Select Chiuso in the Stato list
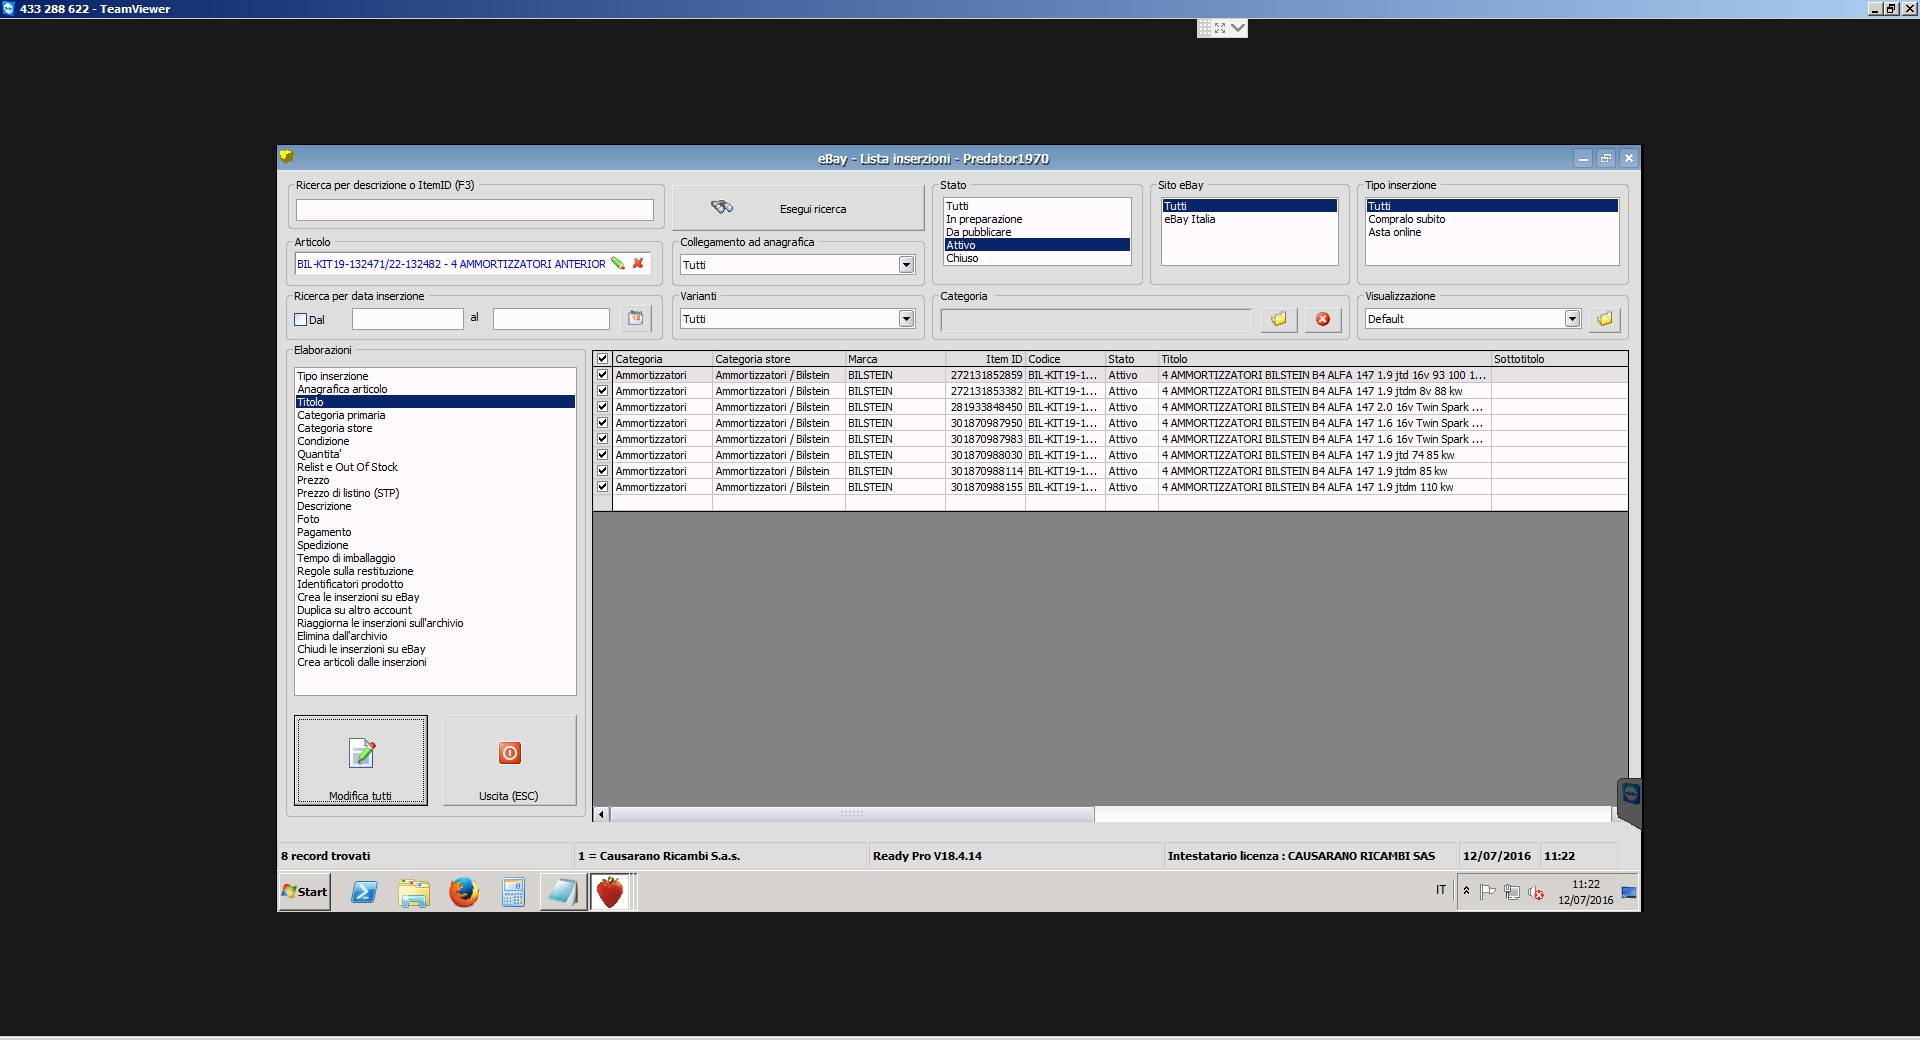 (x=962, y=258)
